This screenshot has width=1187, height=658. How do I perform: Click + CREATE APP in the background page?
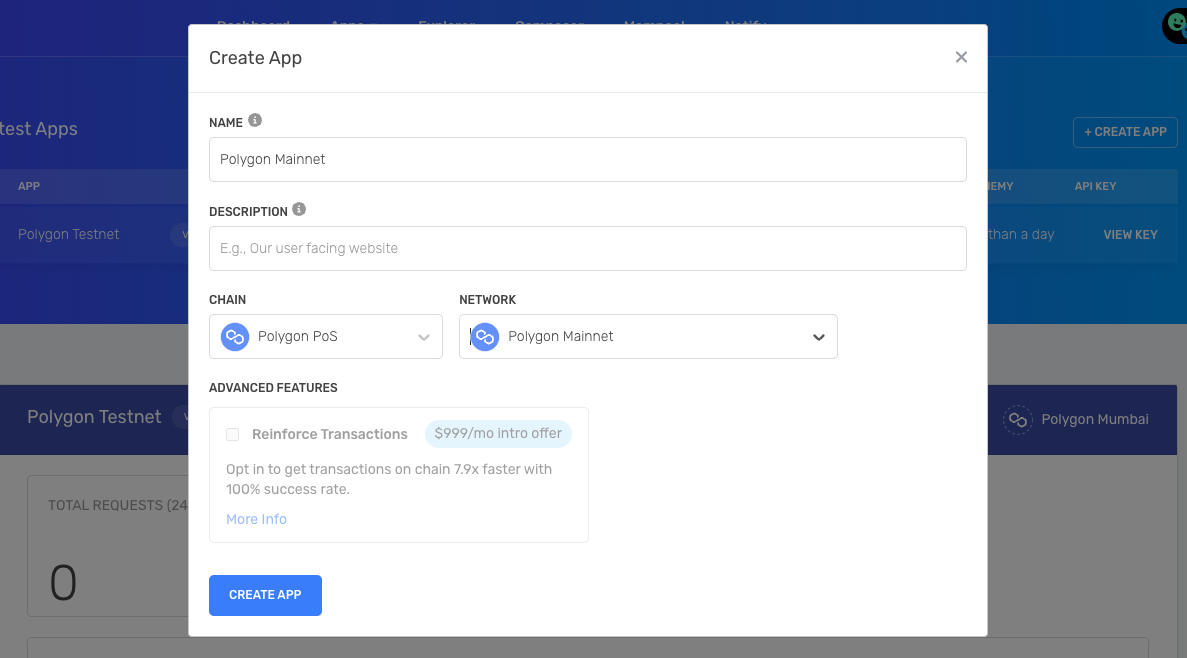point(1125,133)
